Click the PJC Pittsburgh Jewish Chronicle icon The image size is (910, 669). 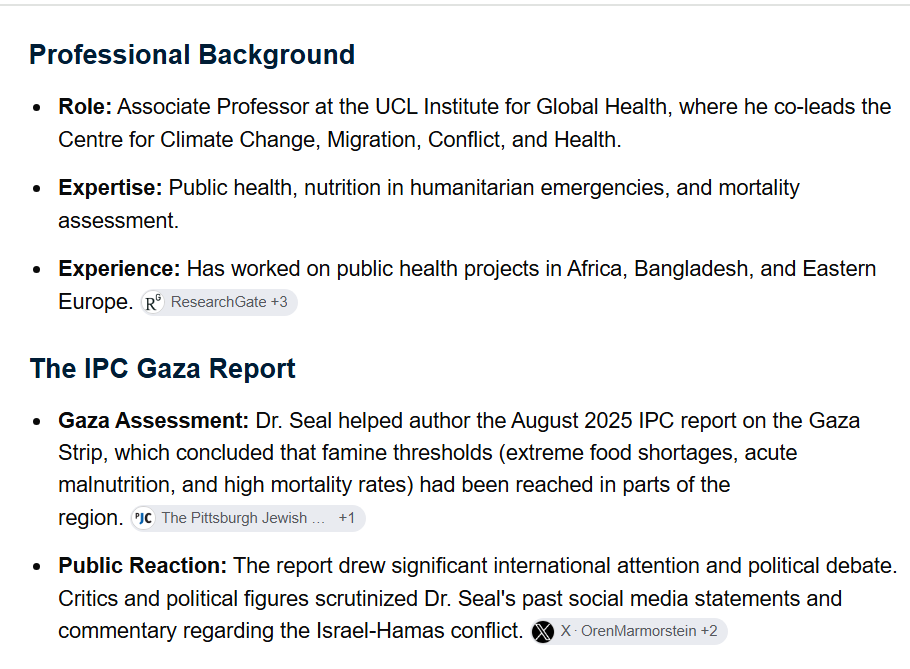143,518
